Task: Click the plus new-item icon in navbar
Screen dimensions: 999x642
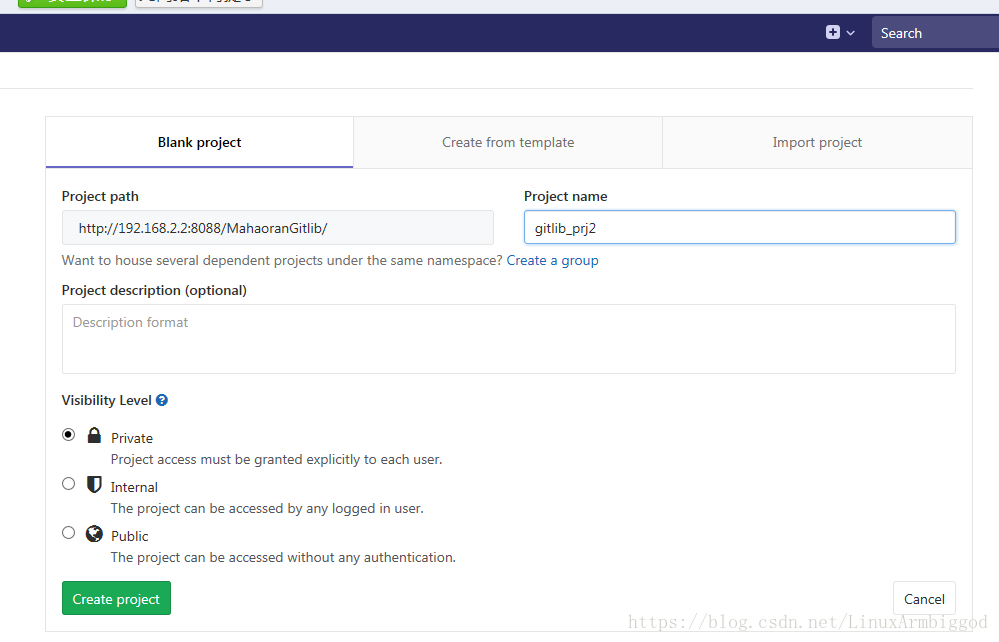Action: [x=832, y=32]
